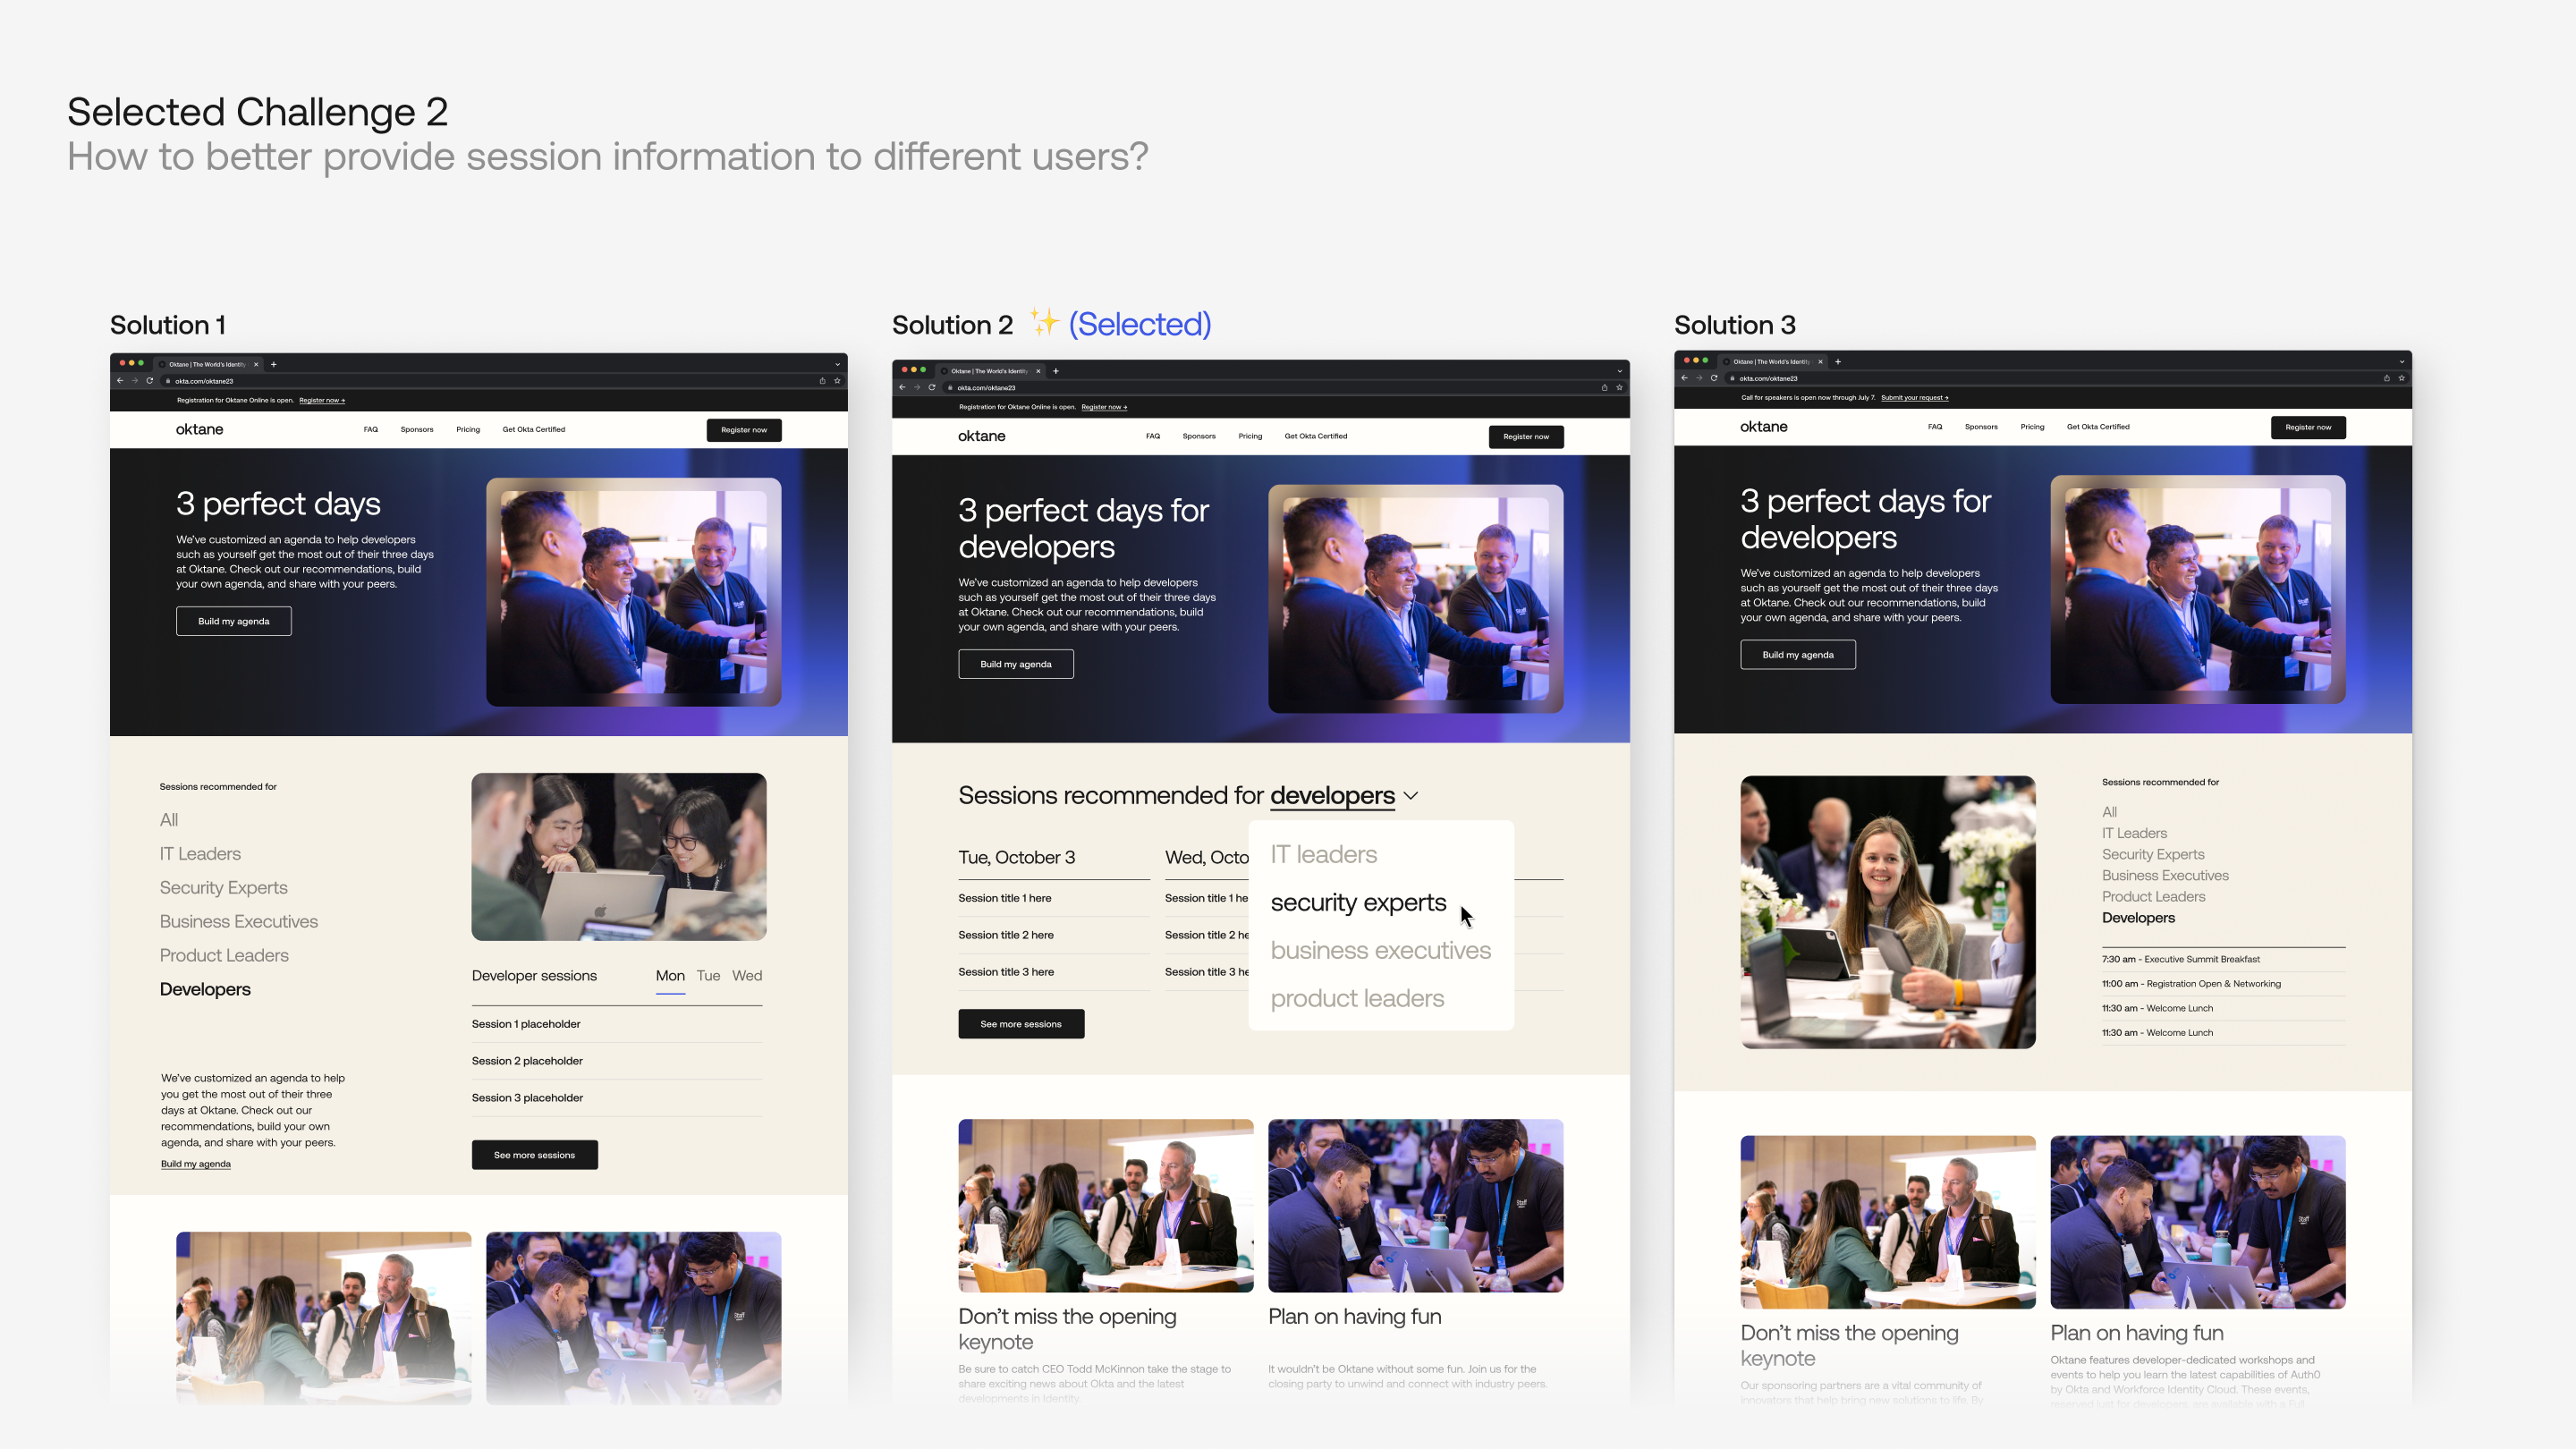Screen dimensions: 2576x1449
Task: Bookmark the page in Solution 1 browser
Action: pos(837,380)
